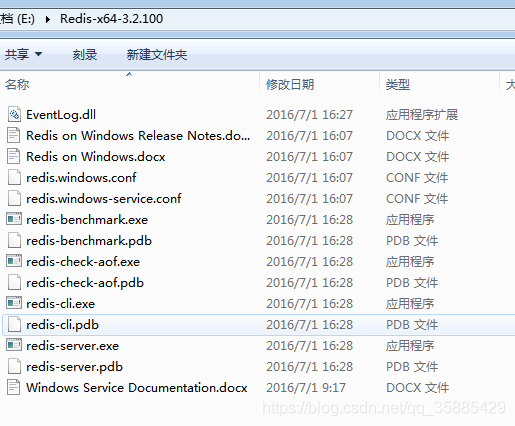Click the 应用程序 type of redis-server.exe
515x426 pixels.
[x=410, y=346]
